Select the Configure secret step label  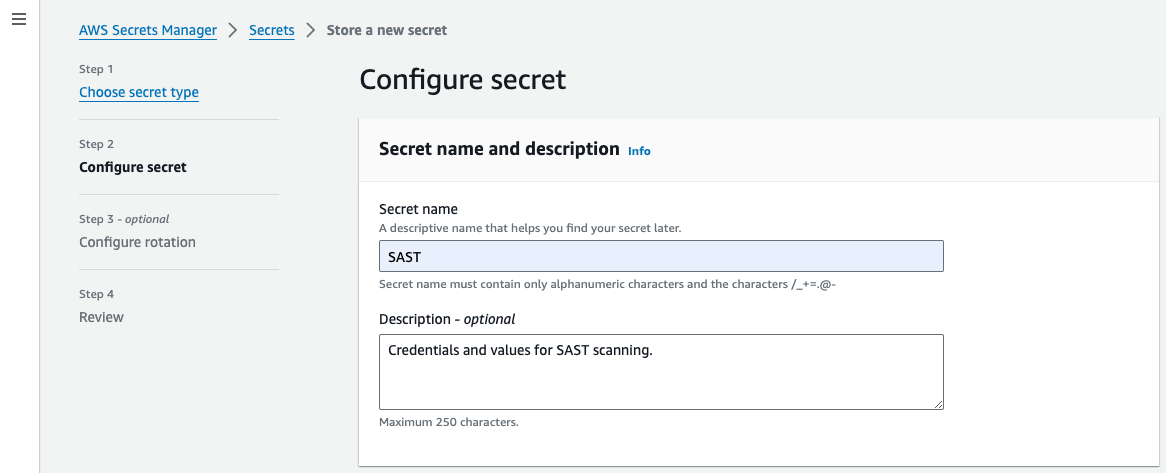(133, 167)
